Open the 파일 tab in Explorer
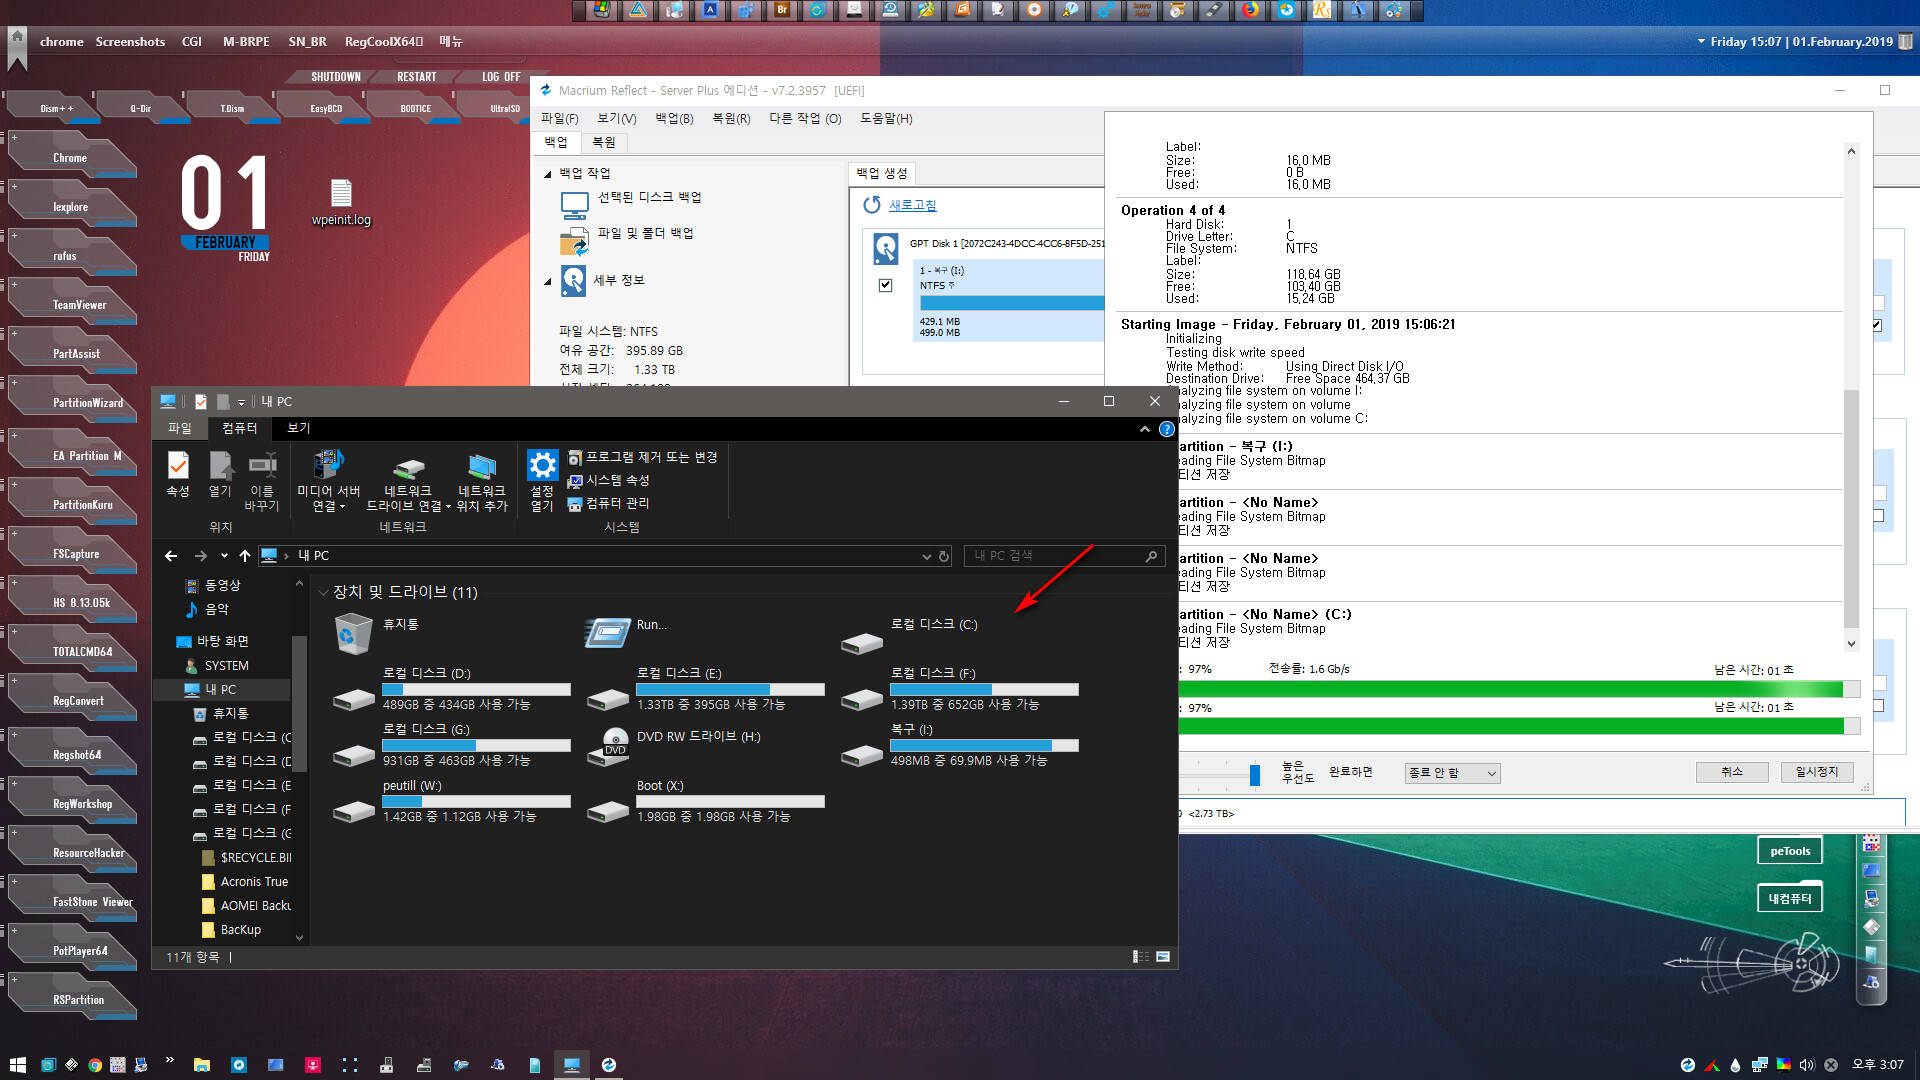Screen dimensions: 1920x1080 180,428
